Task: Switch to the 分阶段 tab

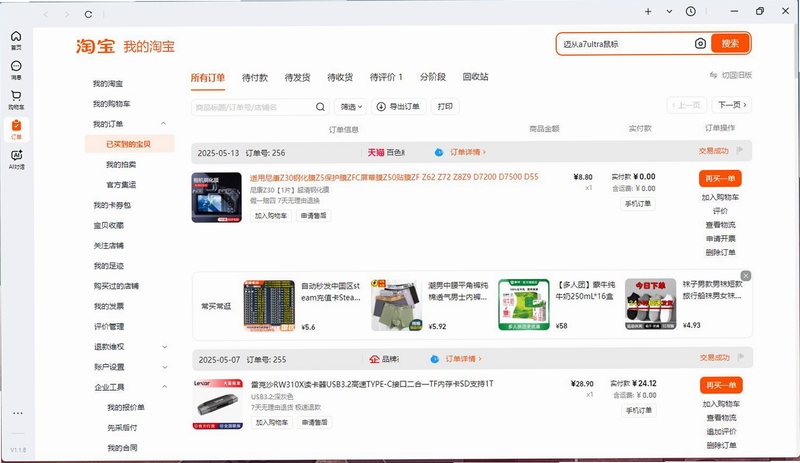Action: 433,77
